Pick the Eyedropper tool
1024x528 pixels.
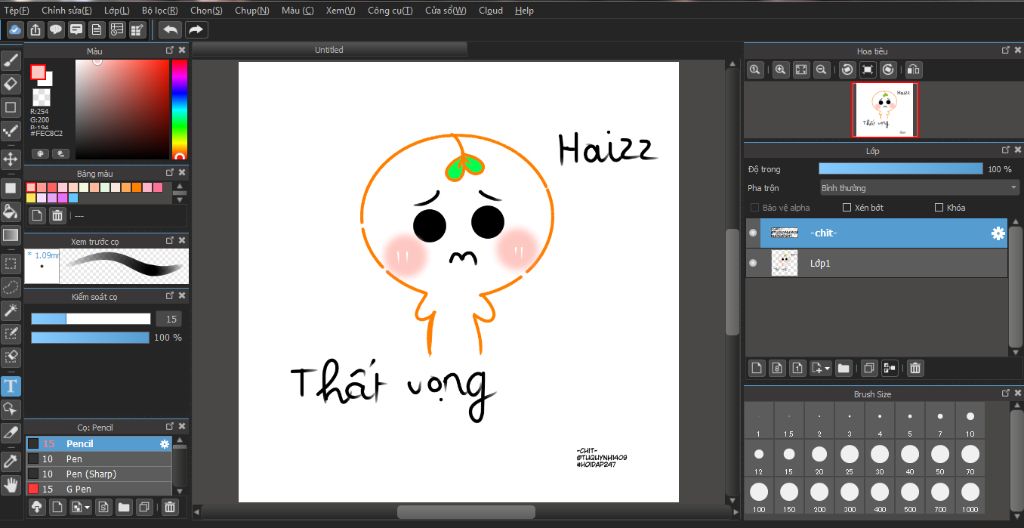coord(11,462)
